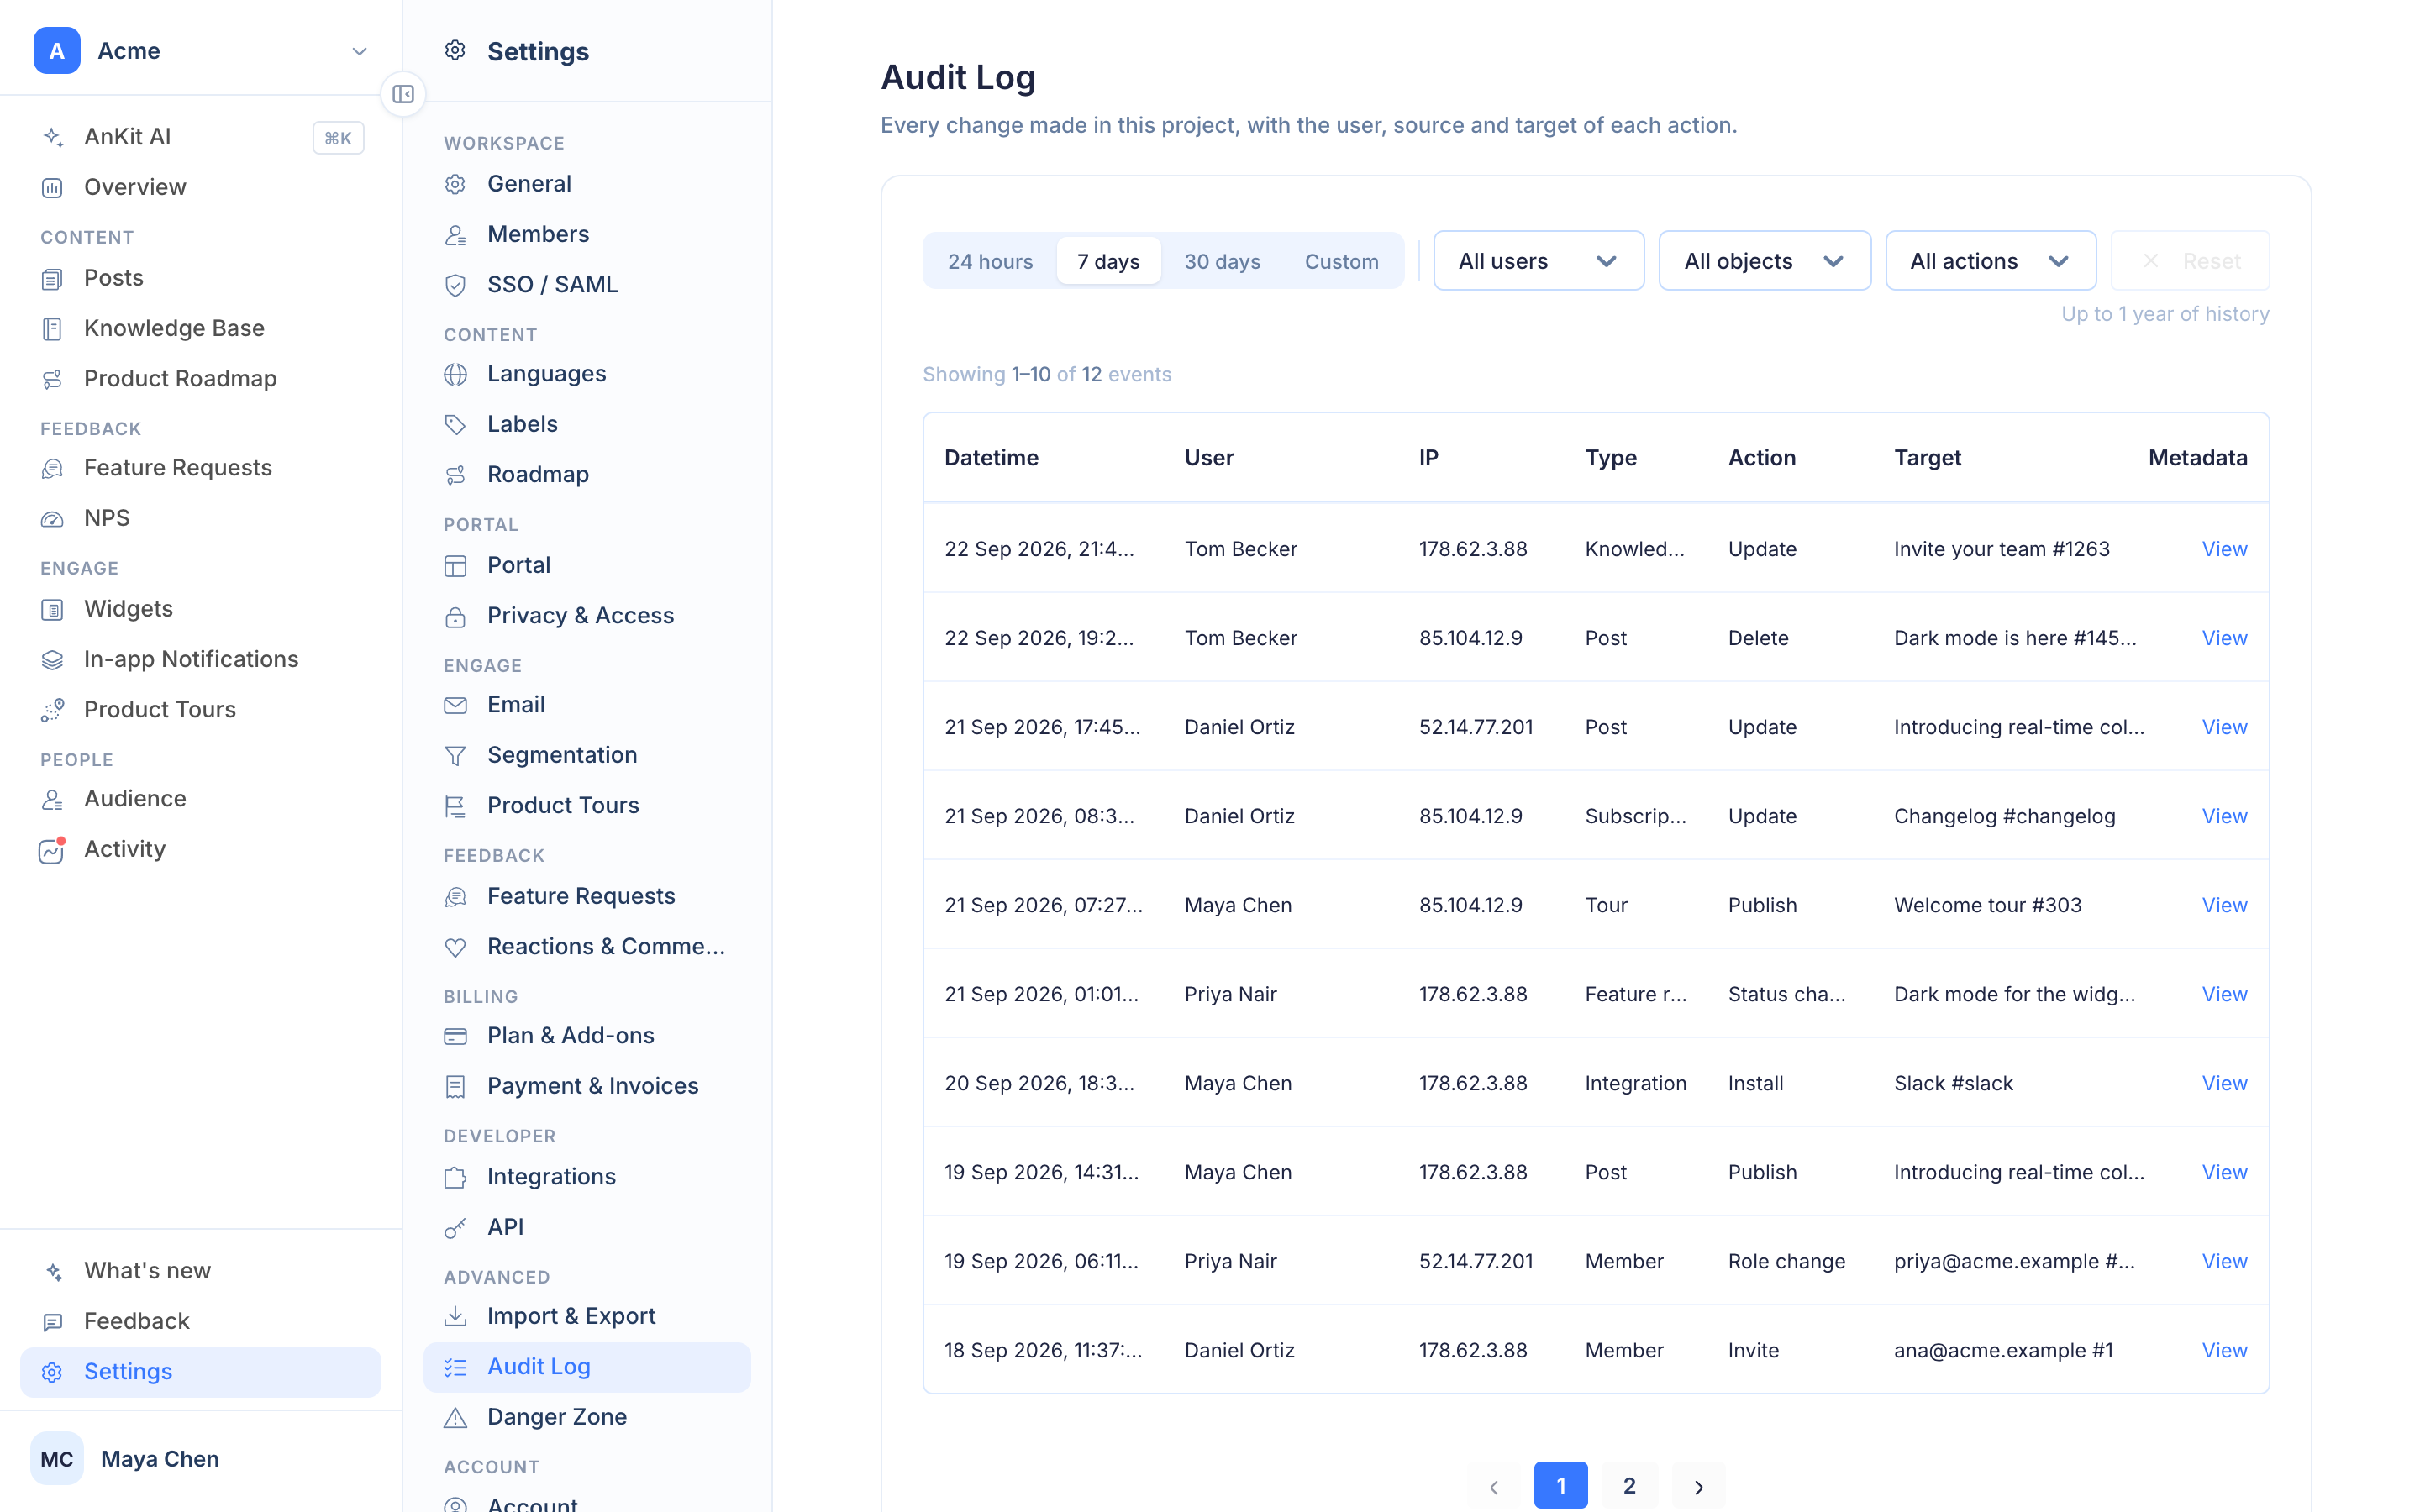Click the Email envelope icon
The width and height of the screenshot is (2420, 1512).
[x=456, y=705]
